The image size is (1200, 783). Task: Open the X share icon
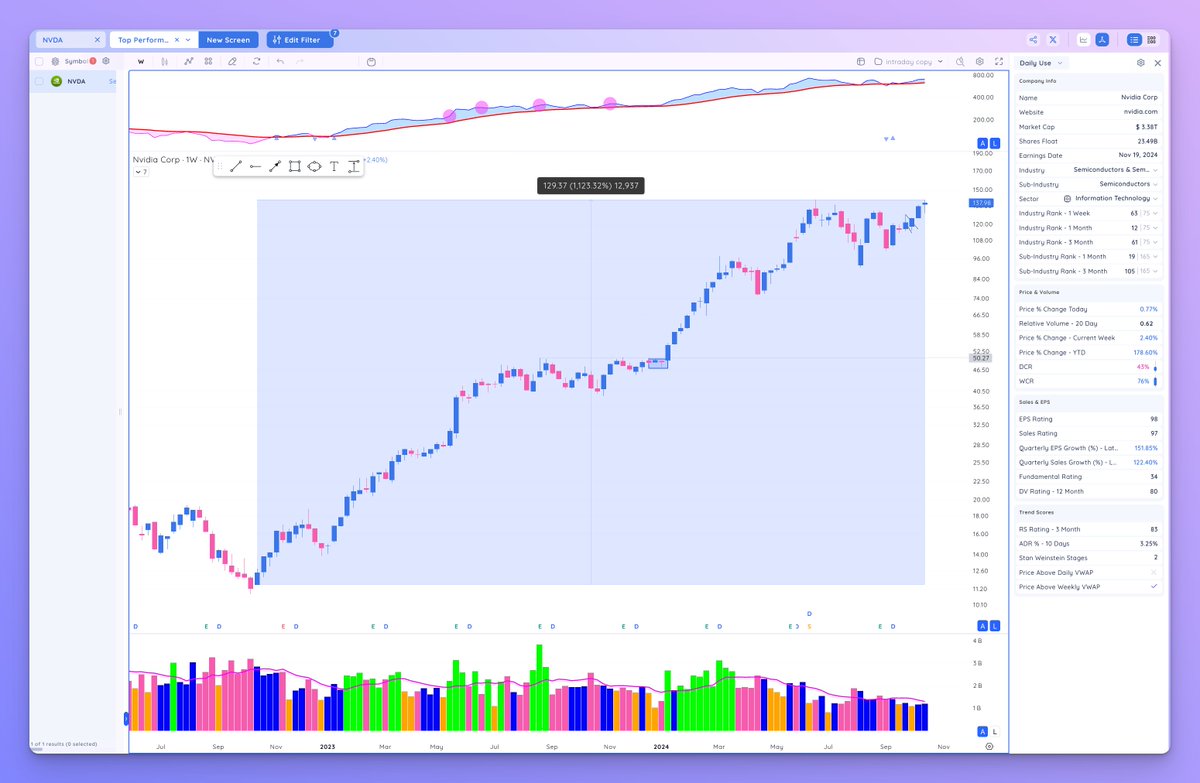(1053, 39)
